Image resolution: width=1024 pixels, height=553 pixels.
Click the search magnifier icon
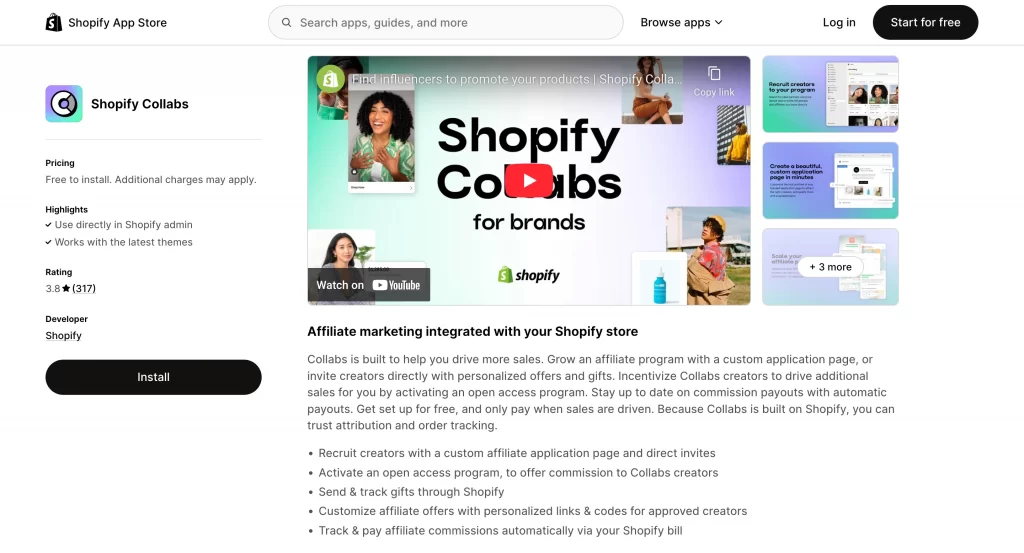tap(286, 22)
